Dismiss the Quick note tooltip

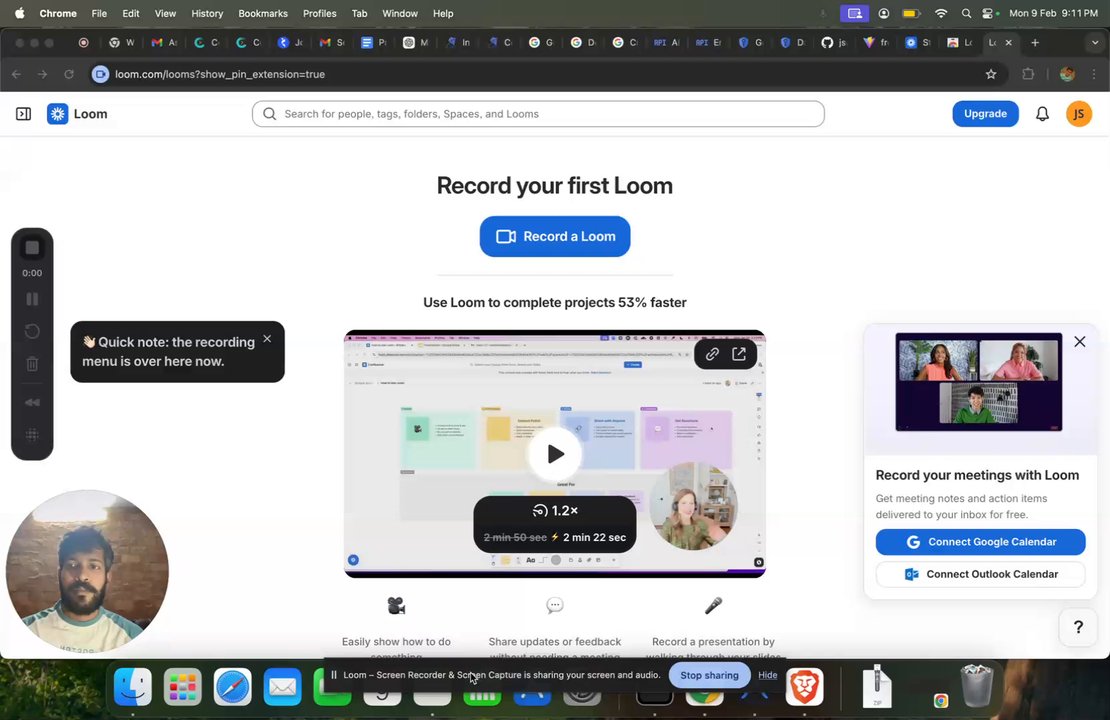point(267,339)
